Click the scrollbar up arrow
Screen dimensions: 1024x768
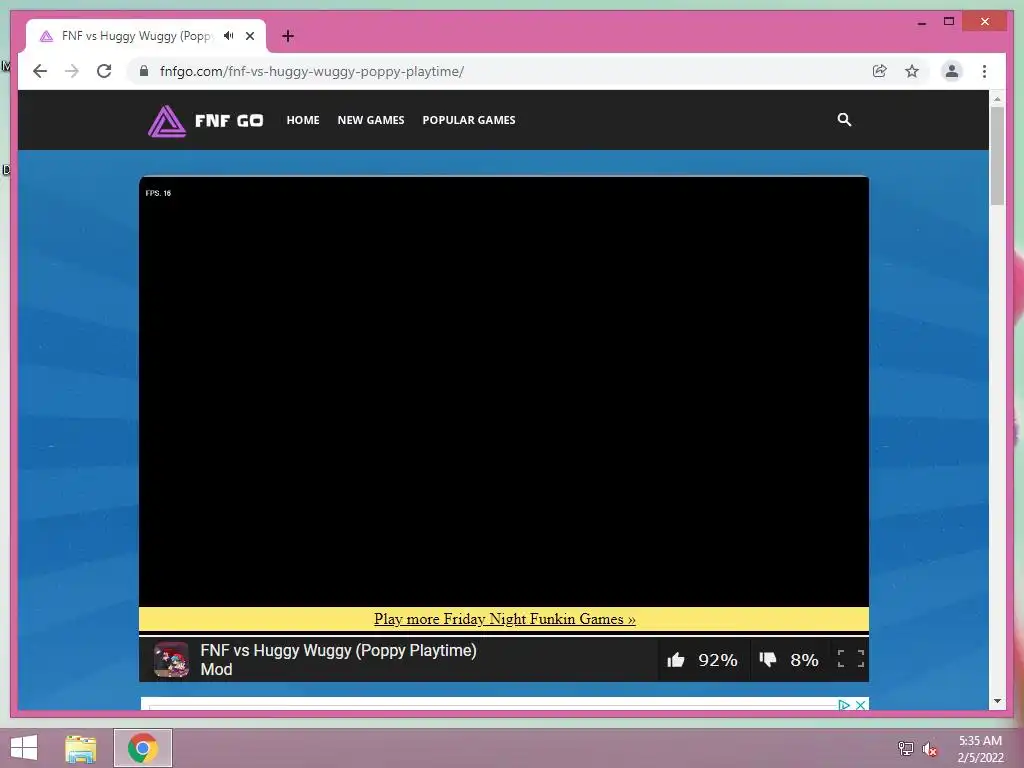997,99
